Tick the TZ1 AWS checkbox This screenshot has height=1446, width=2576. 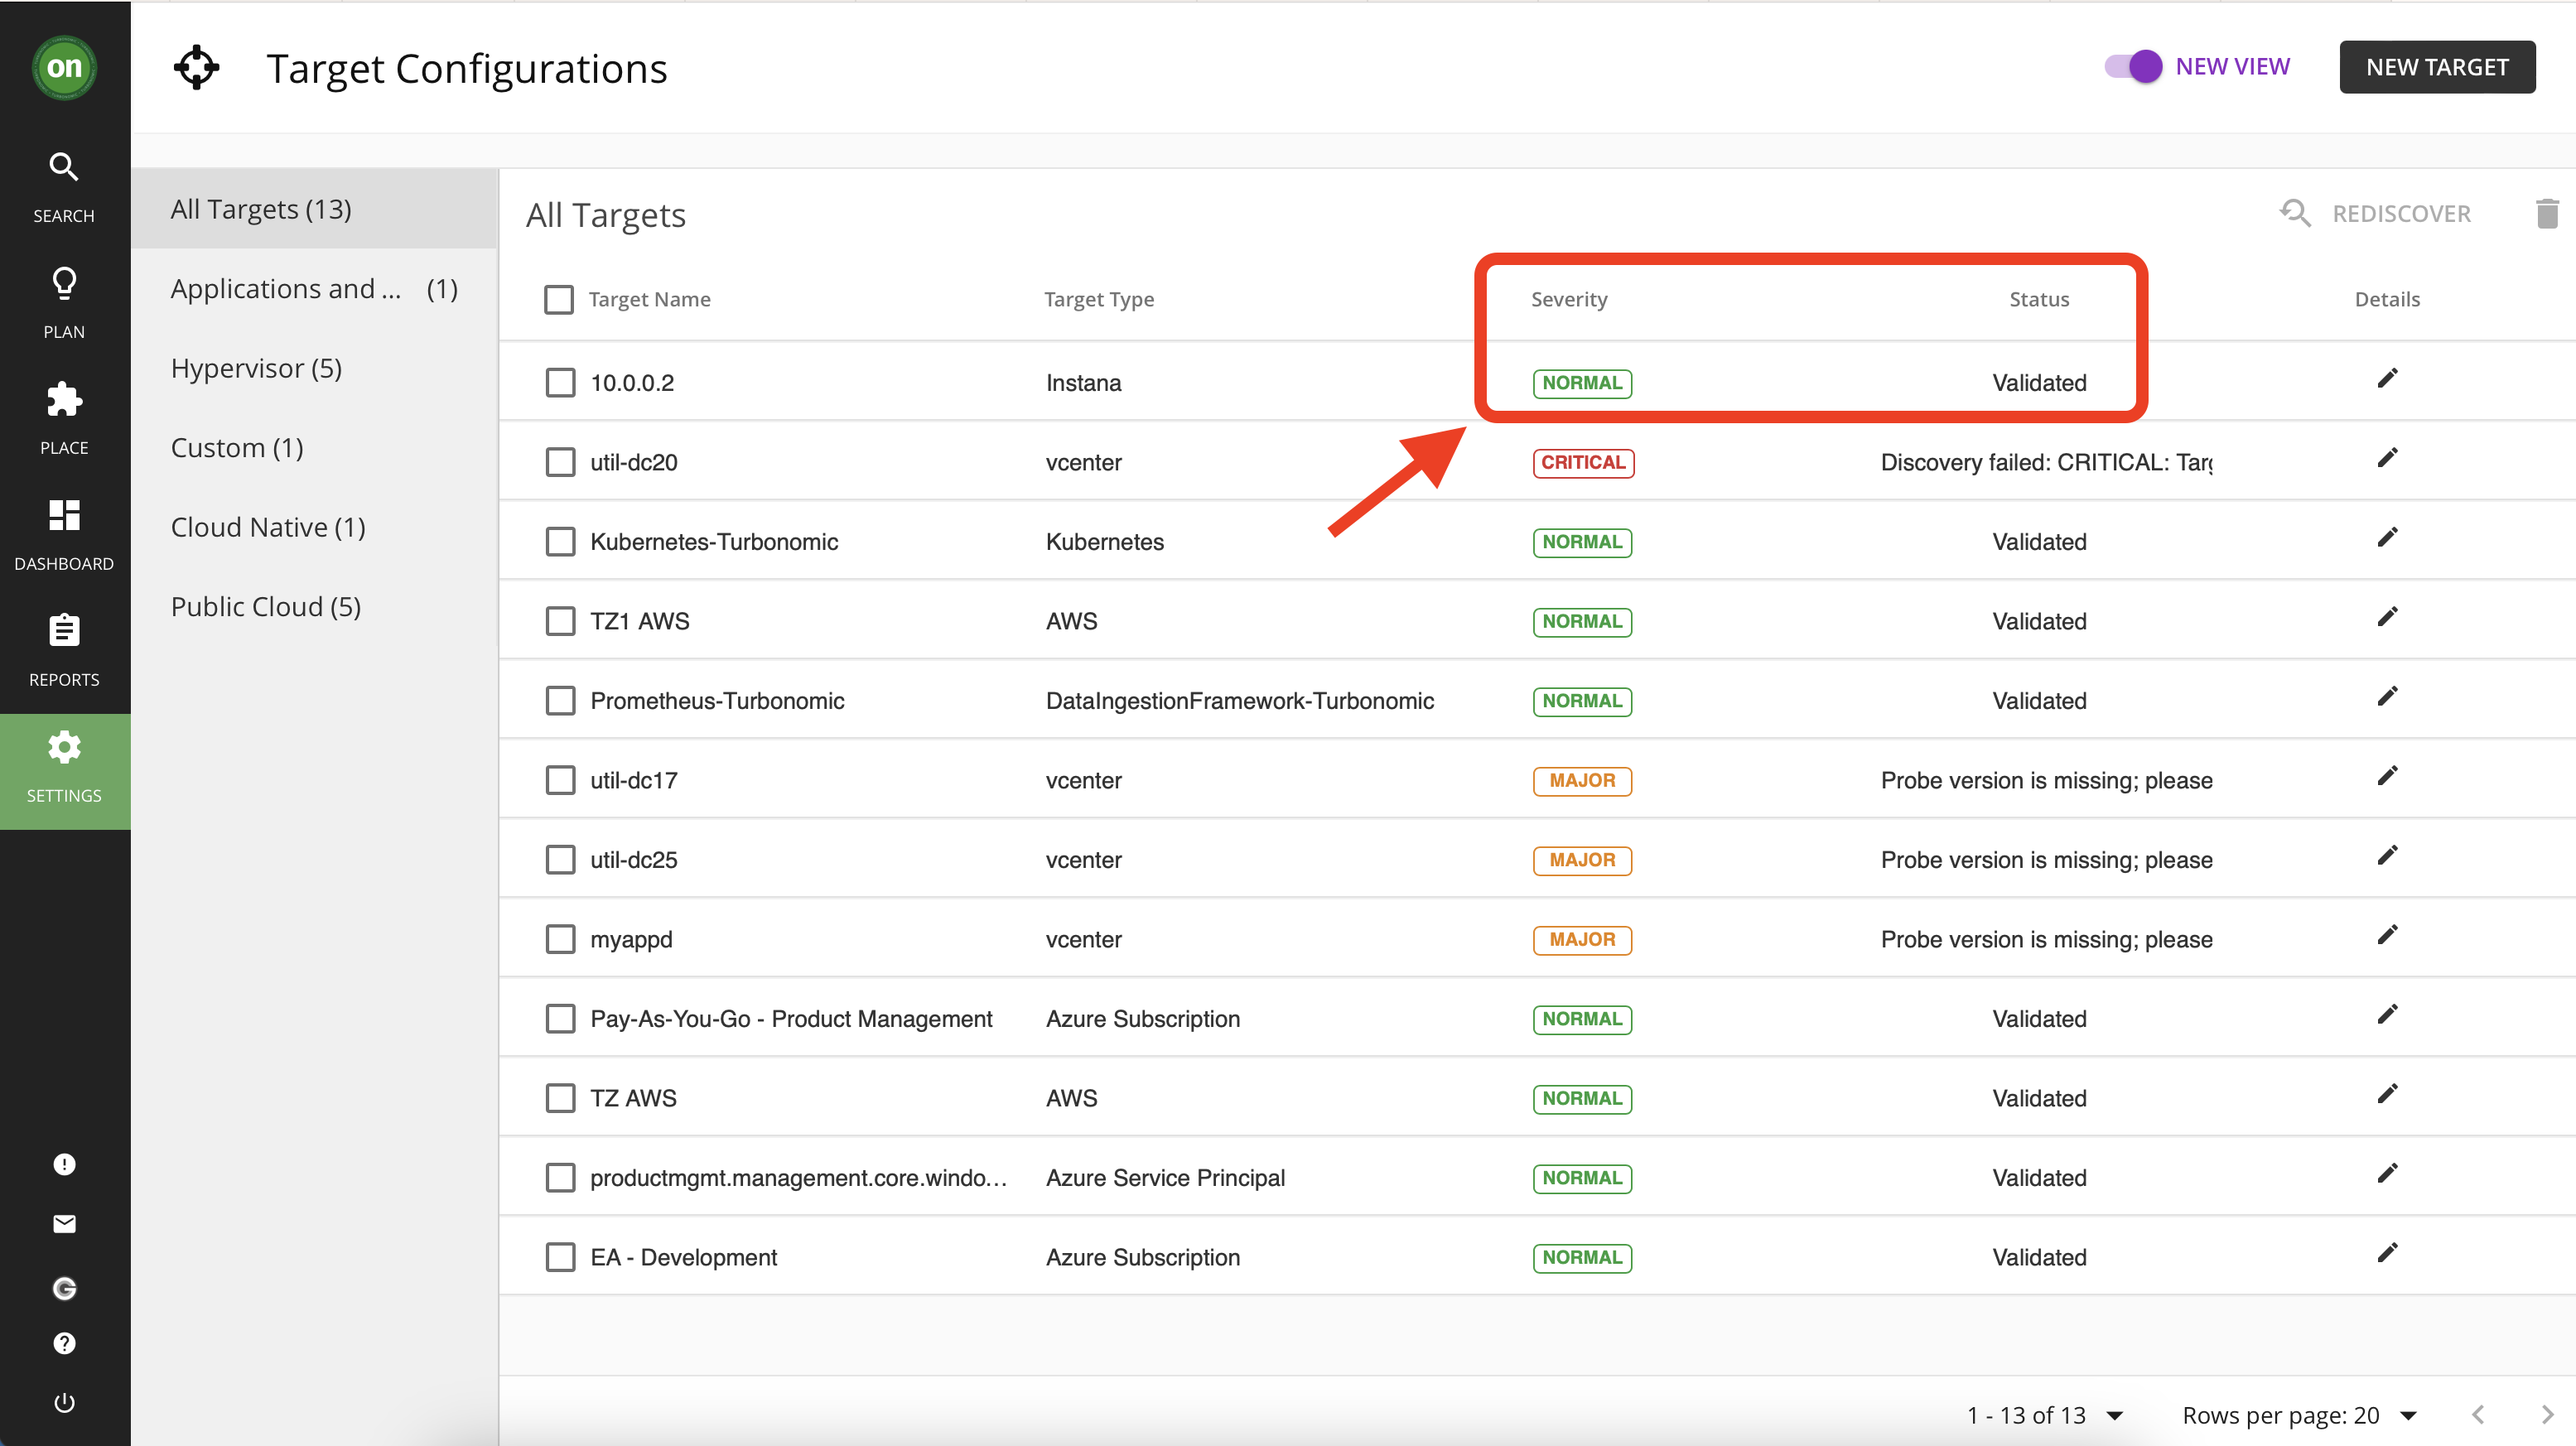(x=560, y=621)
